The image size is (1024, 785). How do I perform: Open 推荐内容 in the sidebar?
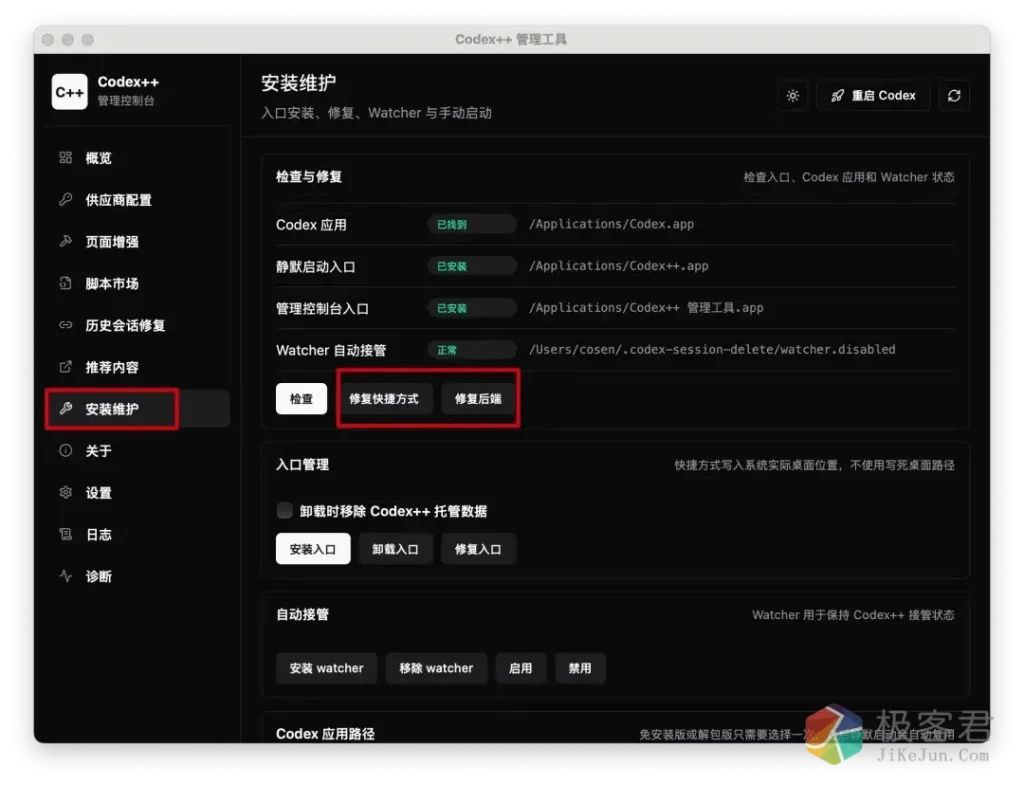point(137,367)
